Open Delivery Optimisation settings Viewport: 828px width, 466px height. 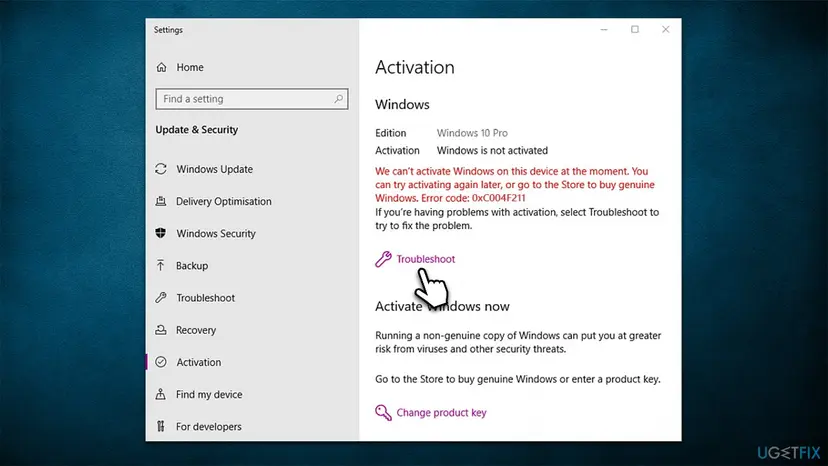click(224, 201)
